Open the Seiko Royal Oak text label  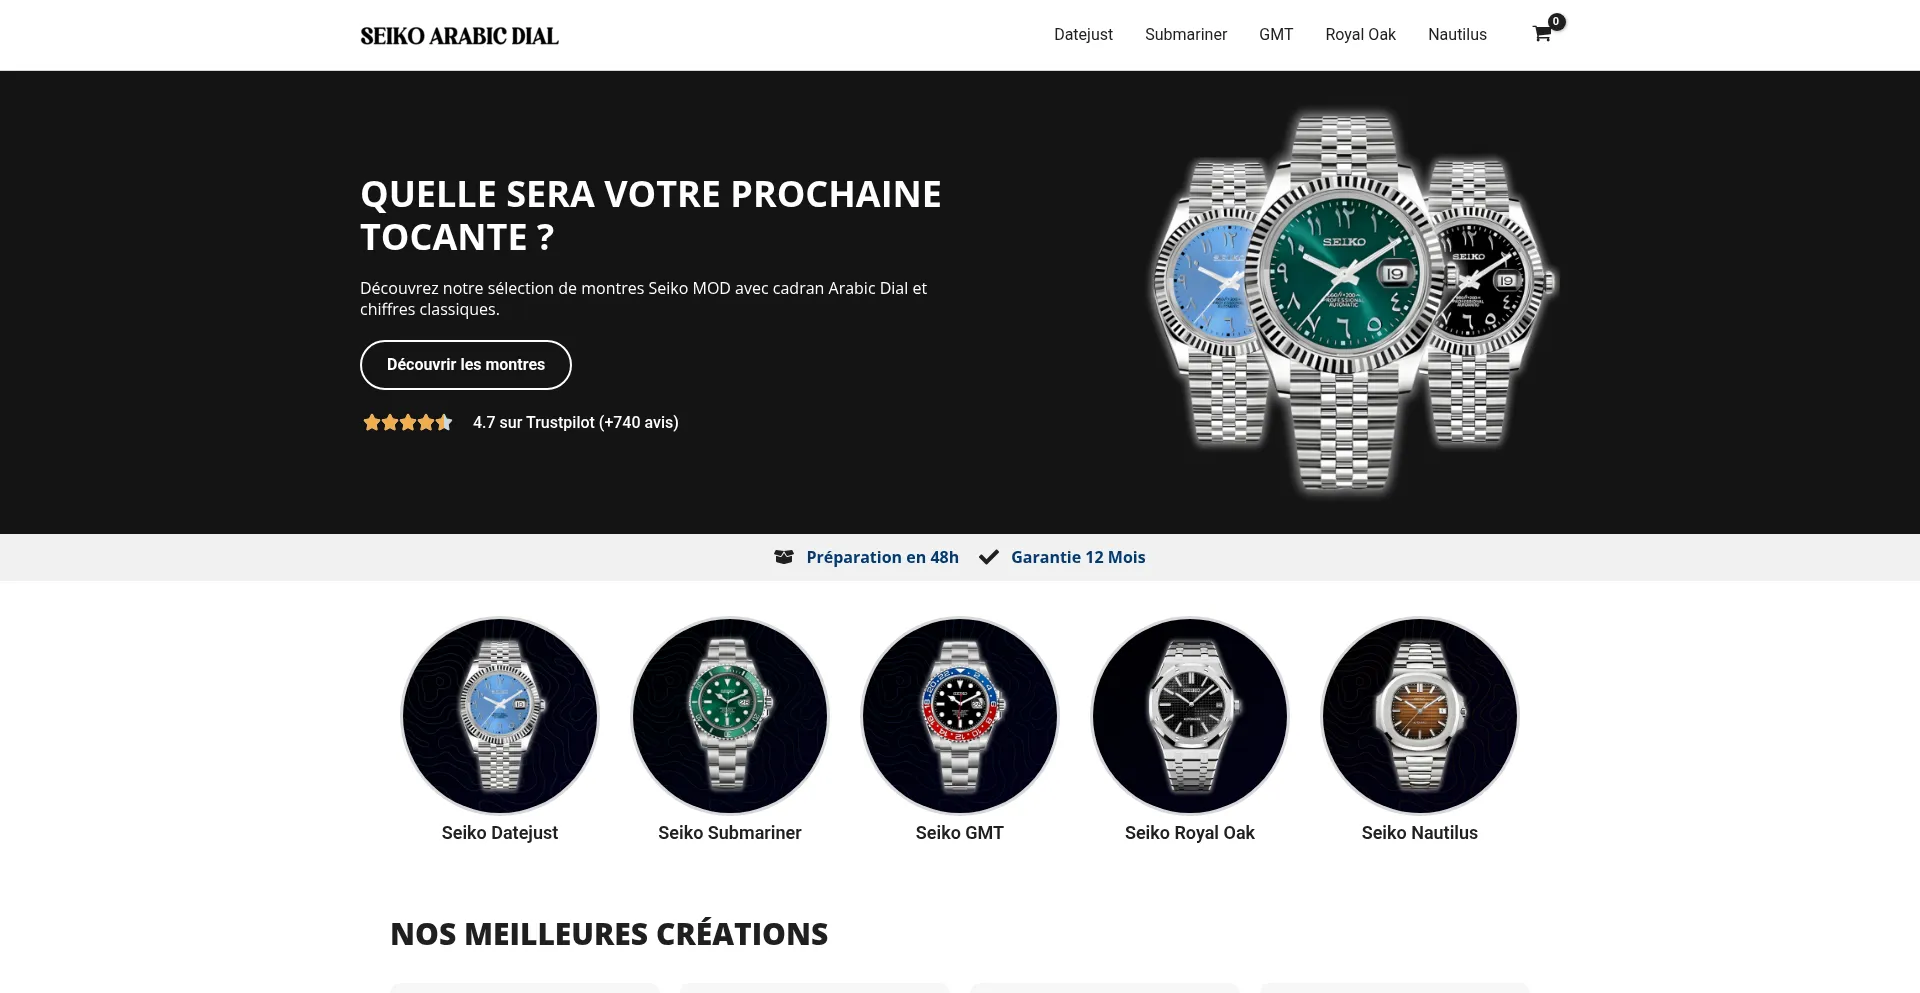click(x=1190, y=833)
